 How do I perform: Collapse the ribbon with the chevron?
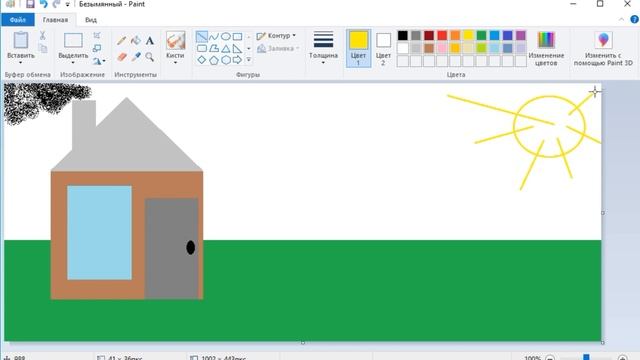621,19
